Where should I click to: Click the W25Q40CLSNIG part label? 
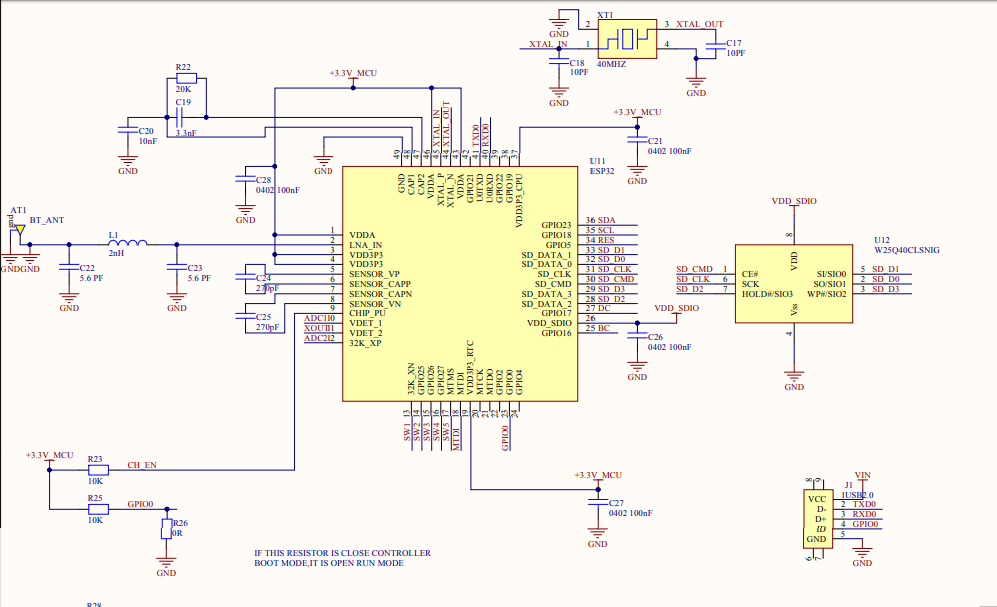tap(907, 250)
